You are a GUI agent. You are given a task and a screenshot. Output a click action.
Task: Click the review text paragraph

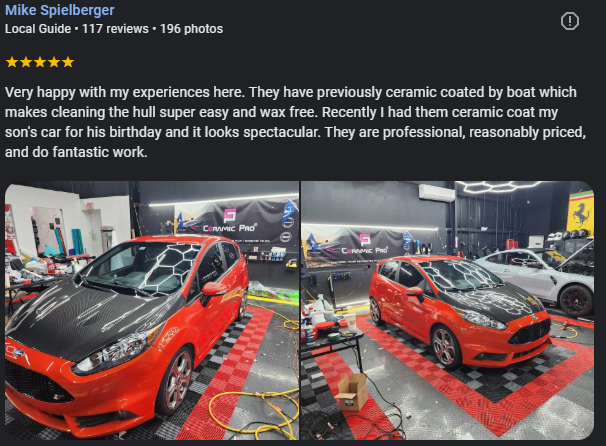pos(295,122)
